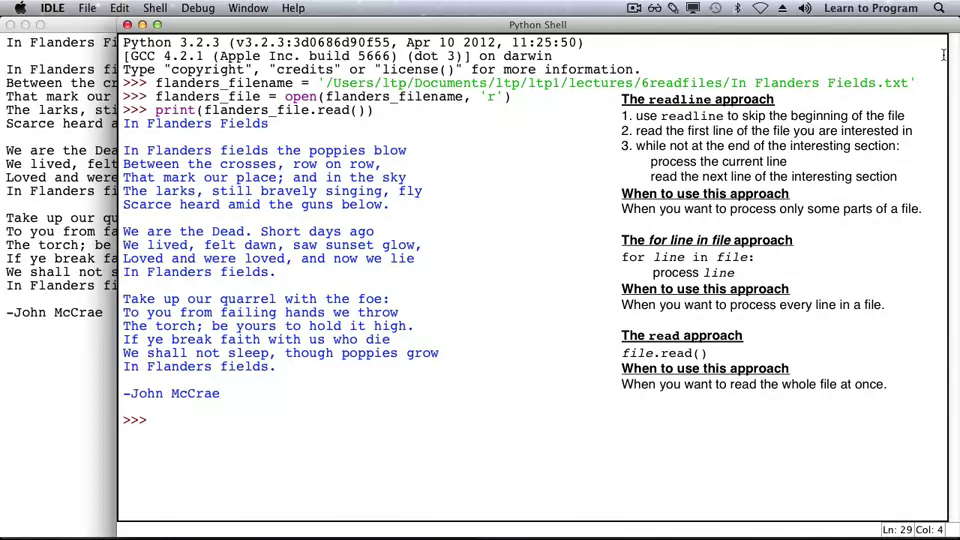Open the IDLE application menu
The image size is (960, 540).
click(53, 8)
